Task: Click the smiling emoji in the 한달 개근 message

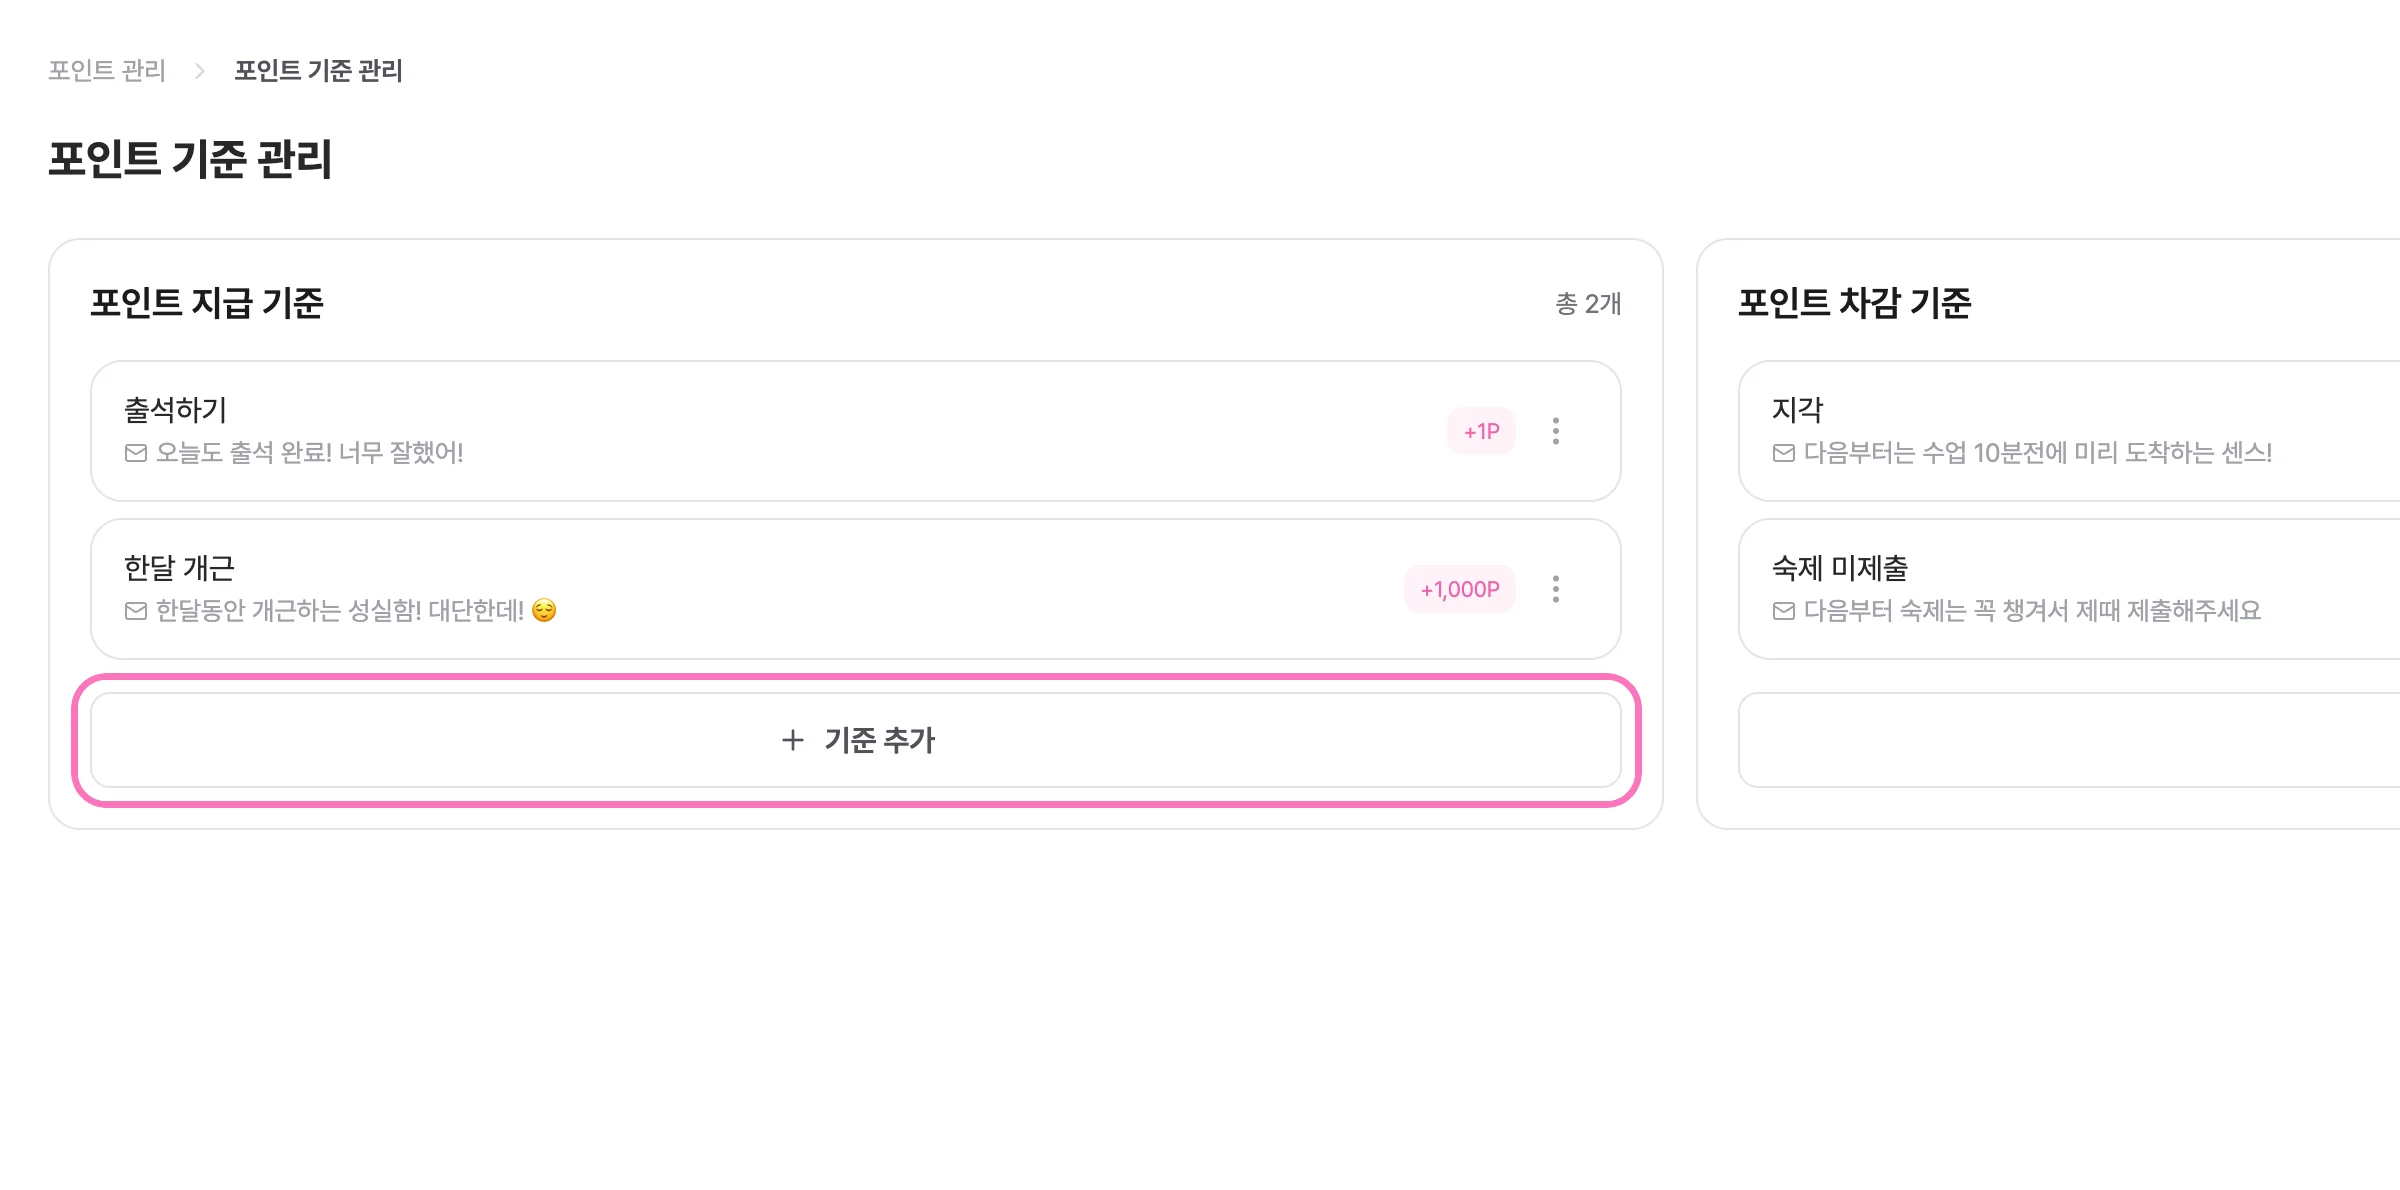Action: [544, 610]
